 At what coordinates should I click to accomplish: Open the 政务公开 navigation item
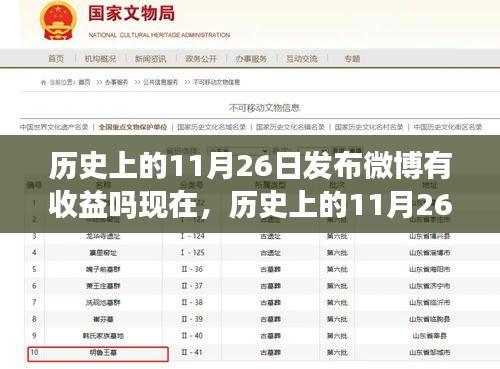(201, 59)
